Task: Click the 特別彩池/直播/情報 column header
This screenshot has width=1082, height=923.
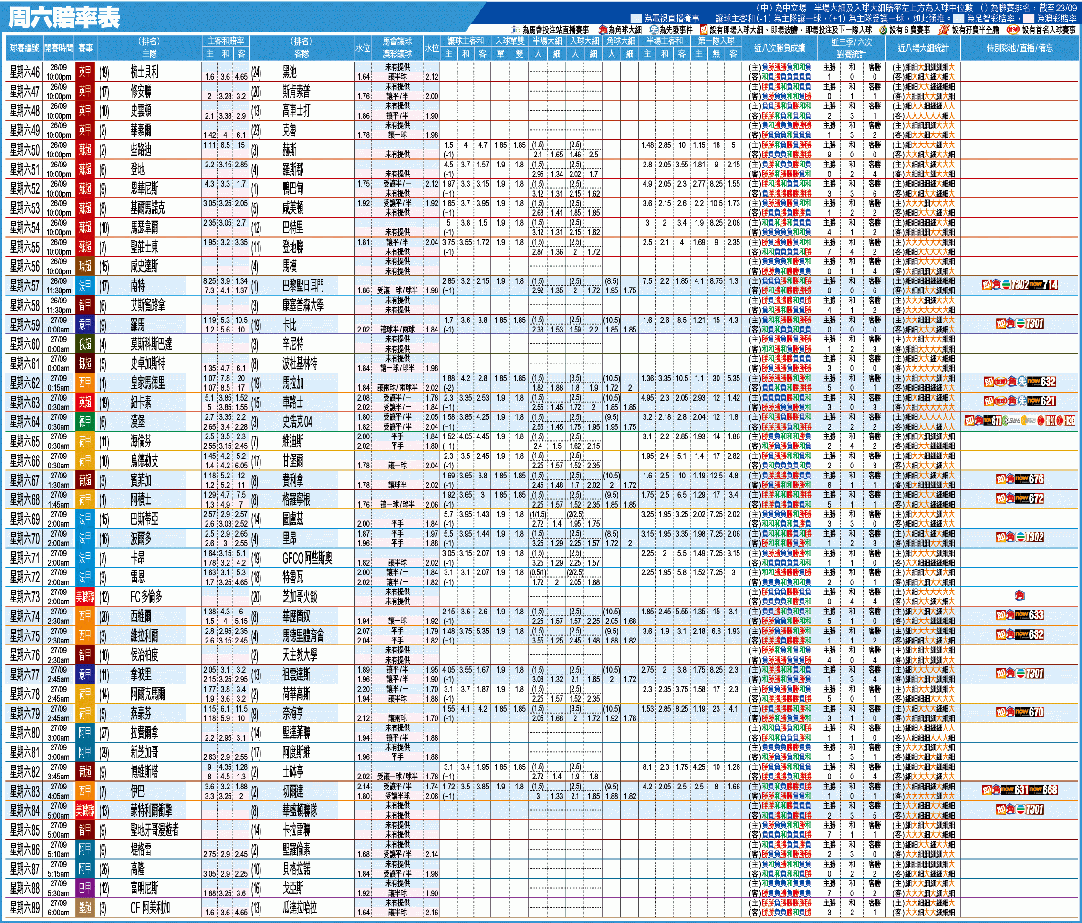Action: pyautogui.click(x=1020, y=48)
